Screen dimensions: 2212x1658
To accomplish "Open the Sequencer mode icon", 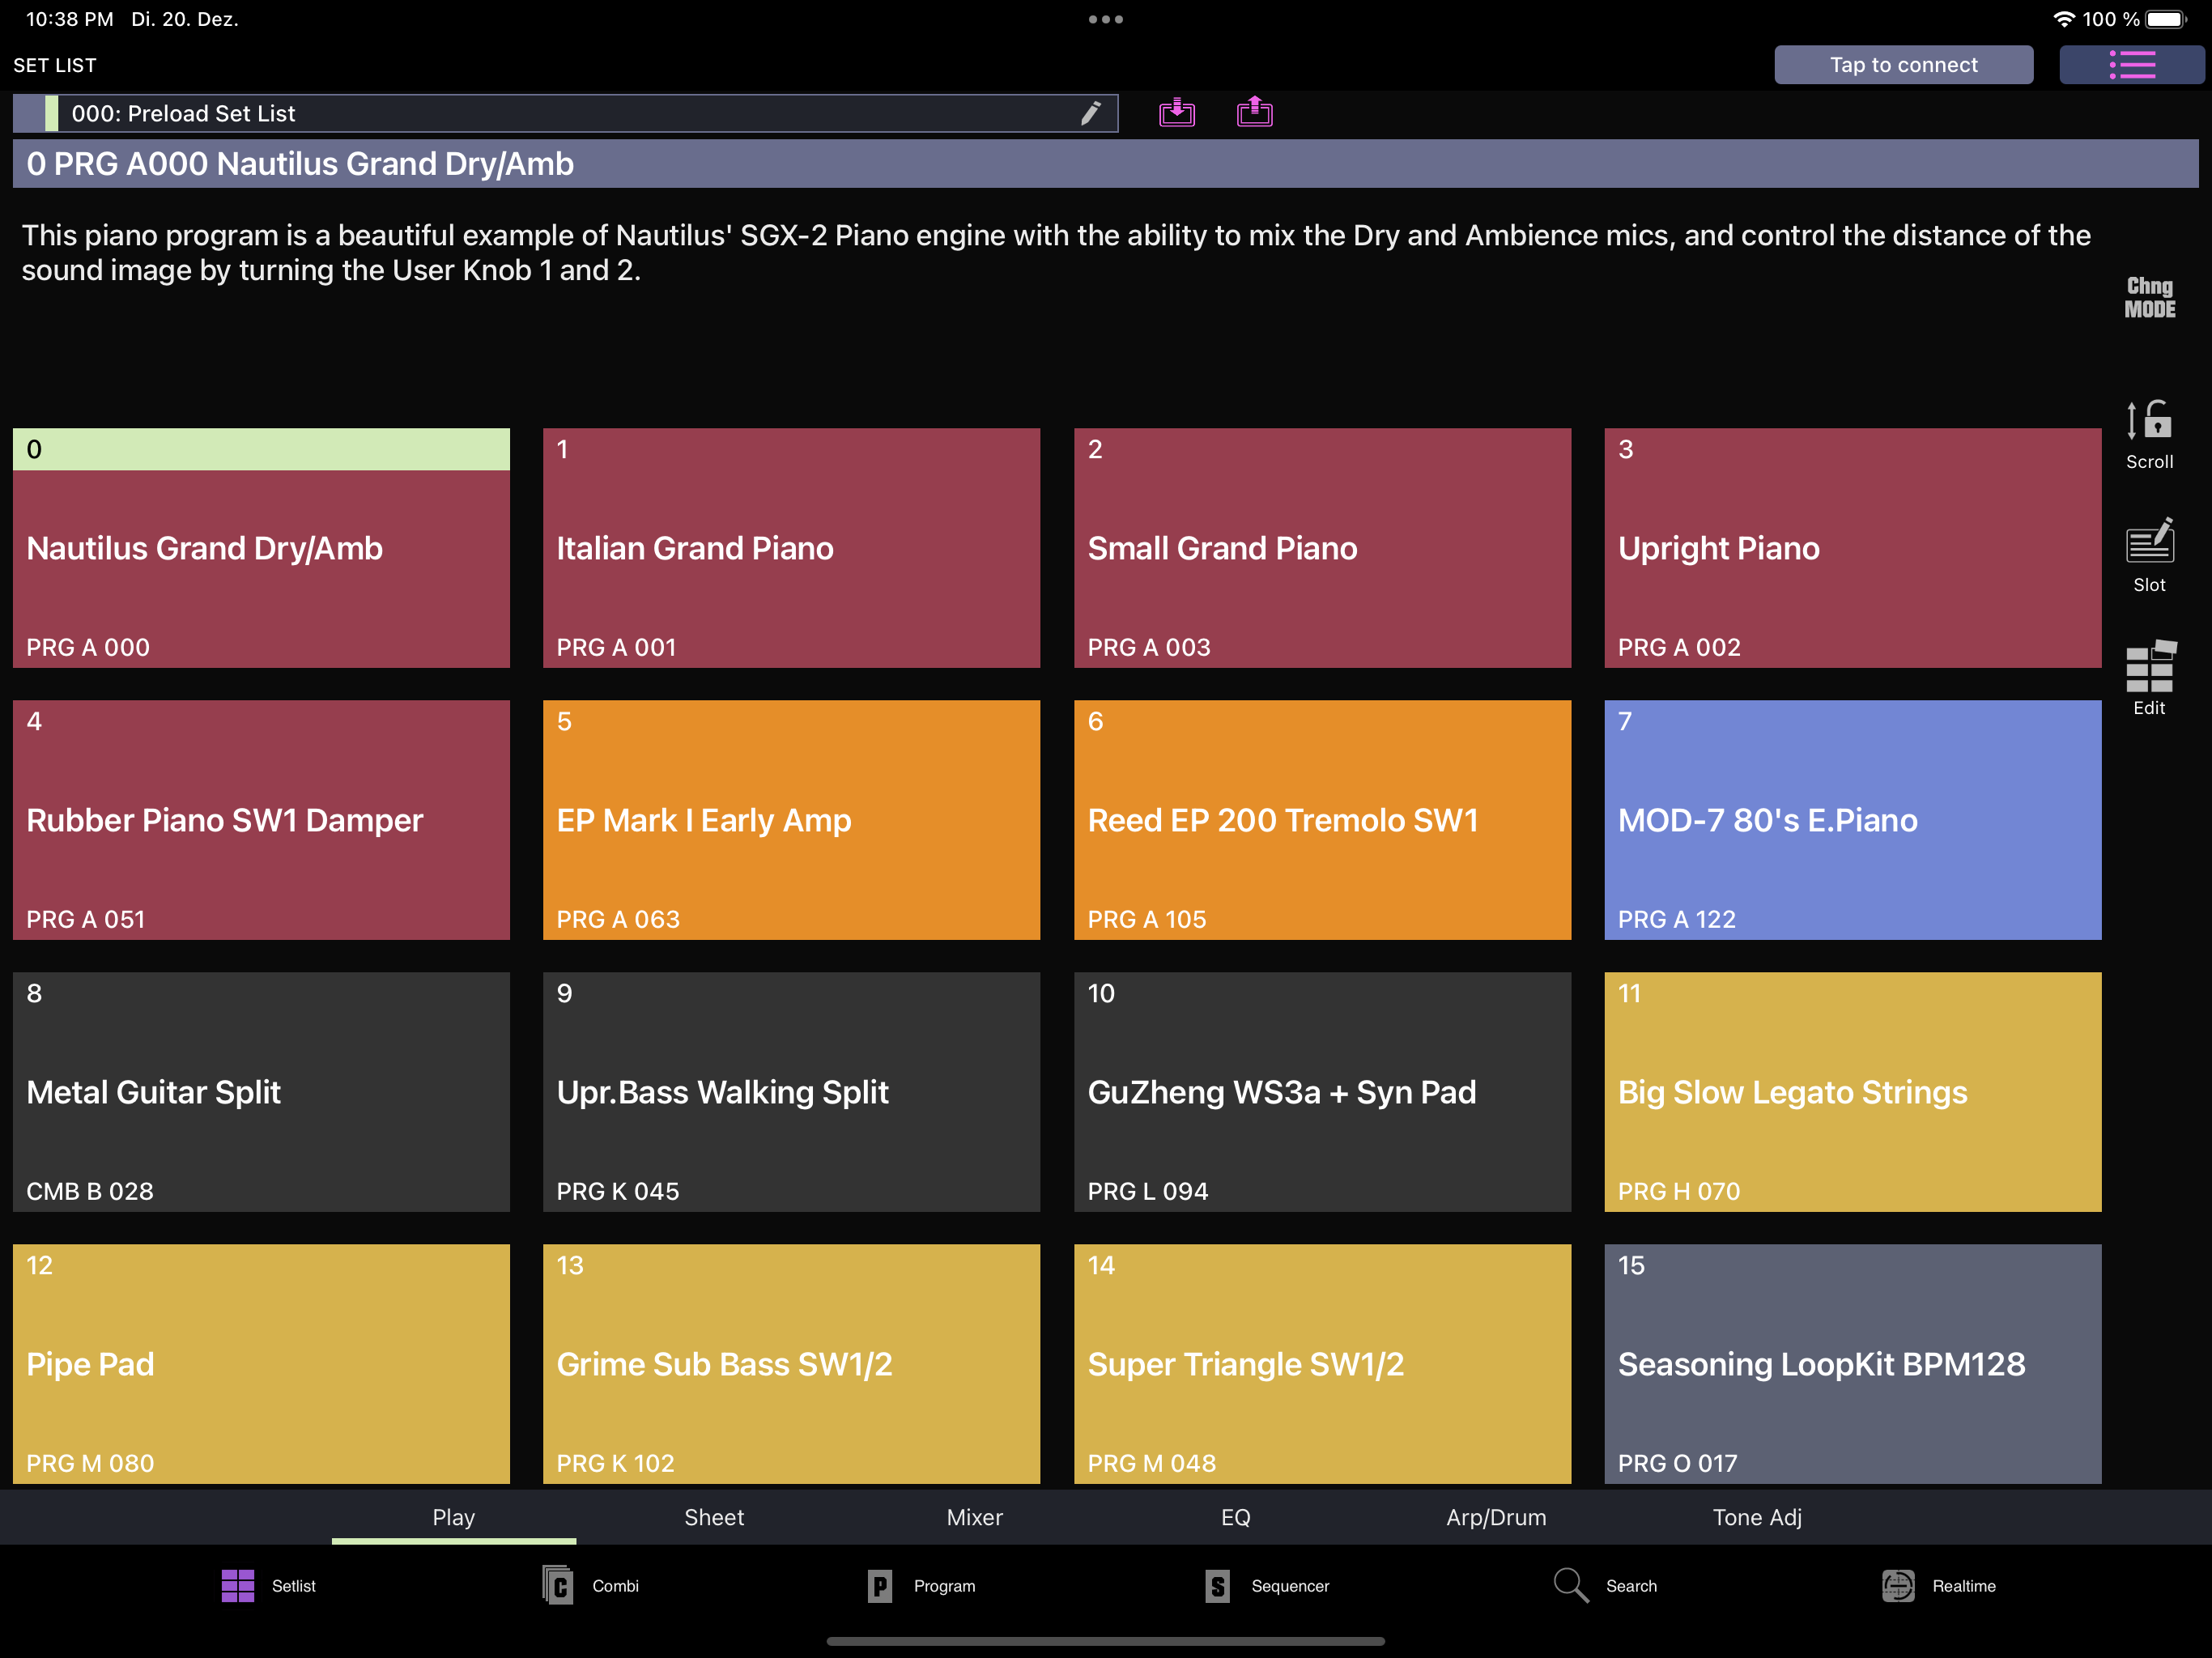I will pos(1267,1585).
